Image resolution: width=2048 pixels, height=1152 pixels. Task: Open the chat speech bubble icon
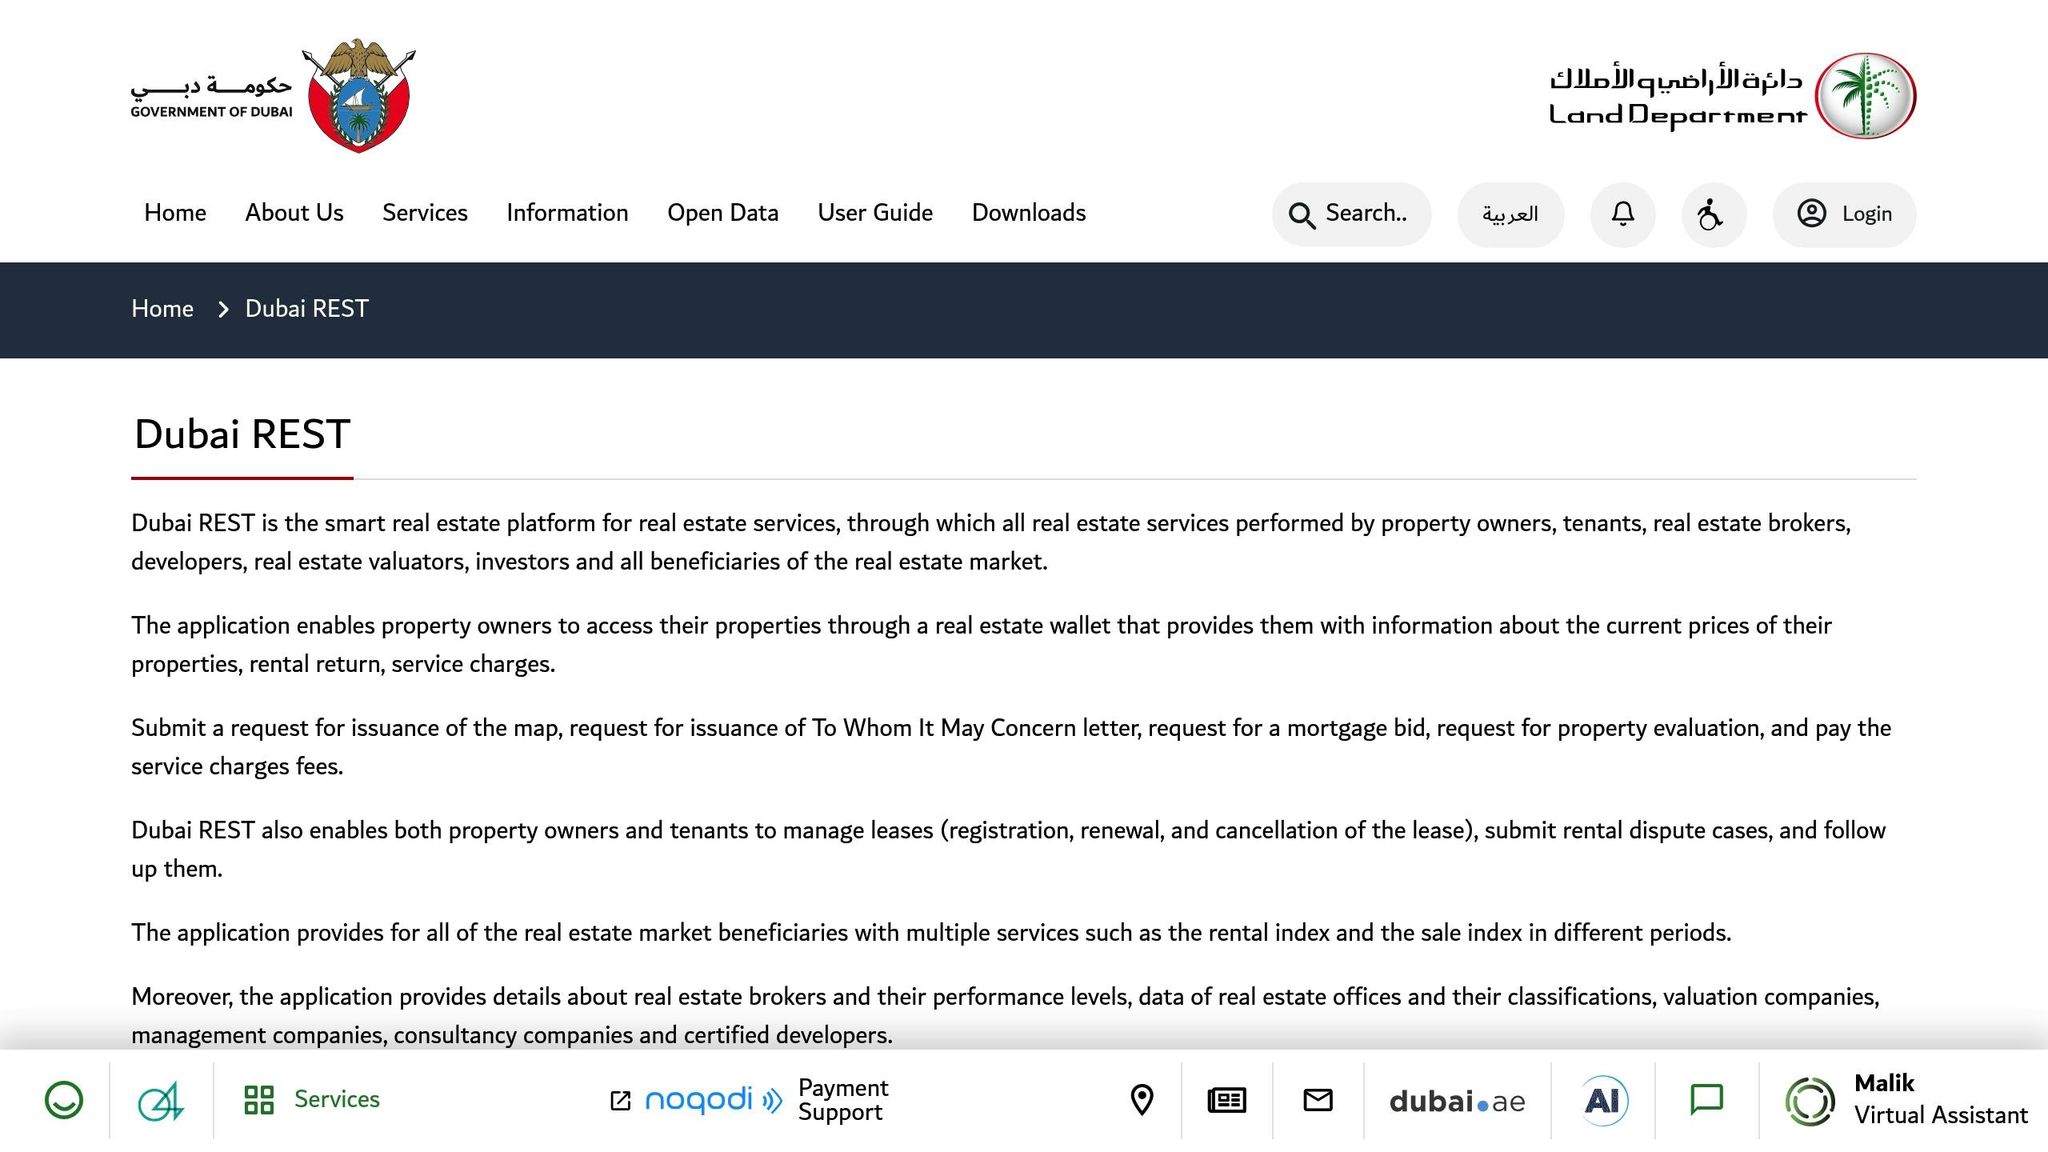[1707, 1100]
